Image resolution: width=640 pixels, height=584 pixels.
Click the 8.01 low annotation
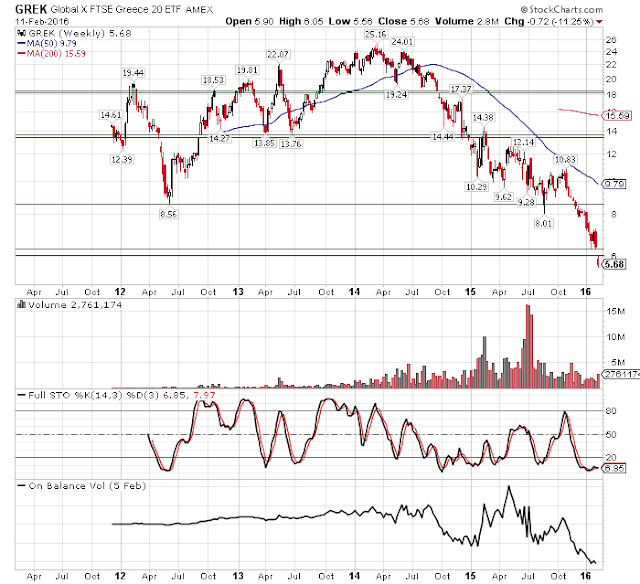pyautogui.click(x=544, y=223)
